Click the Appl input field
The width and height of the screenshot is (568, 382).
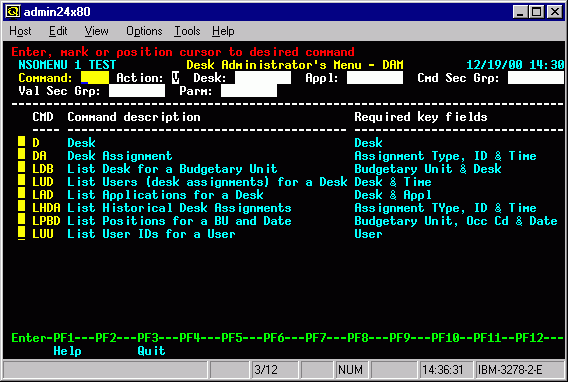375,77
